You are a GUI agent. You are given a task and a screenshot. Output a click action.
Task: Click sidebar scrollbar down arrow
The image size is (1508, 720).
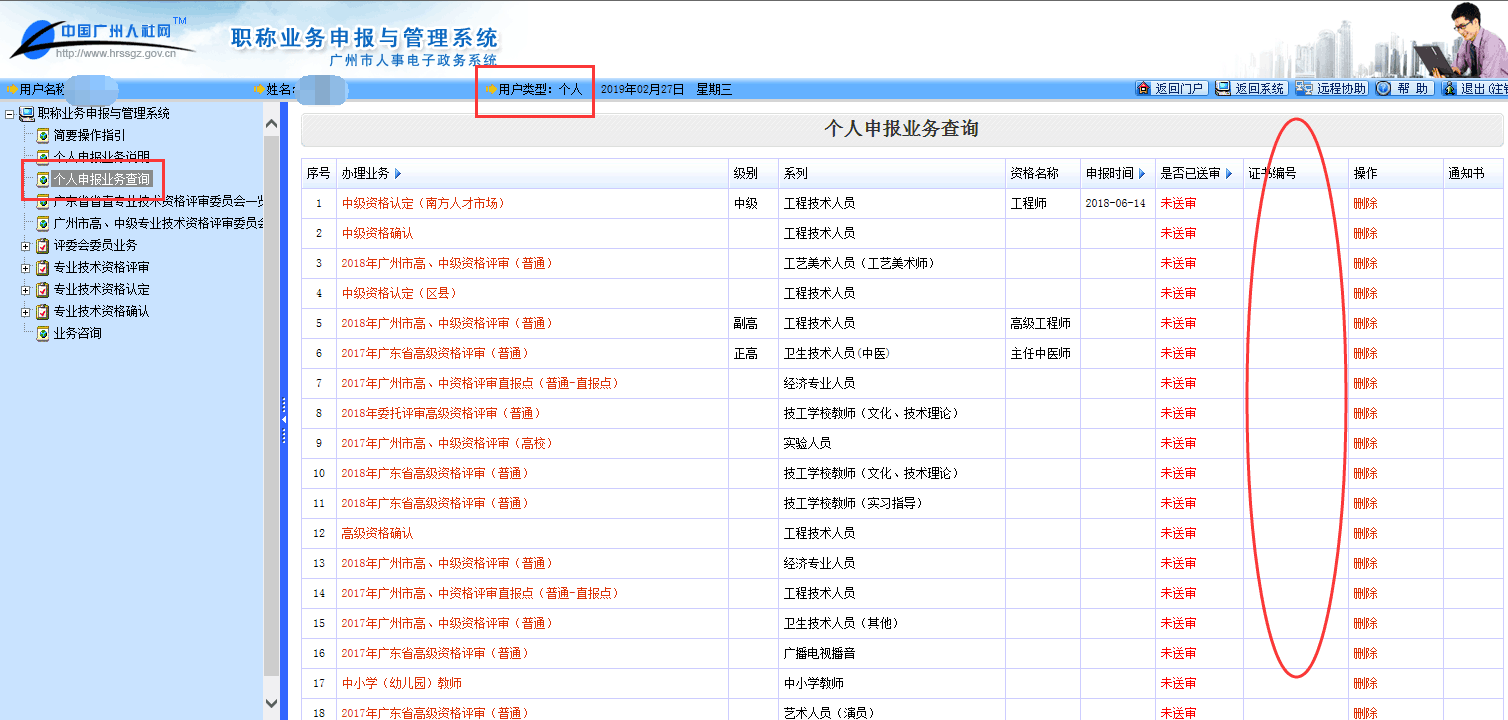[x=271, y=704]
